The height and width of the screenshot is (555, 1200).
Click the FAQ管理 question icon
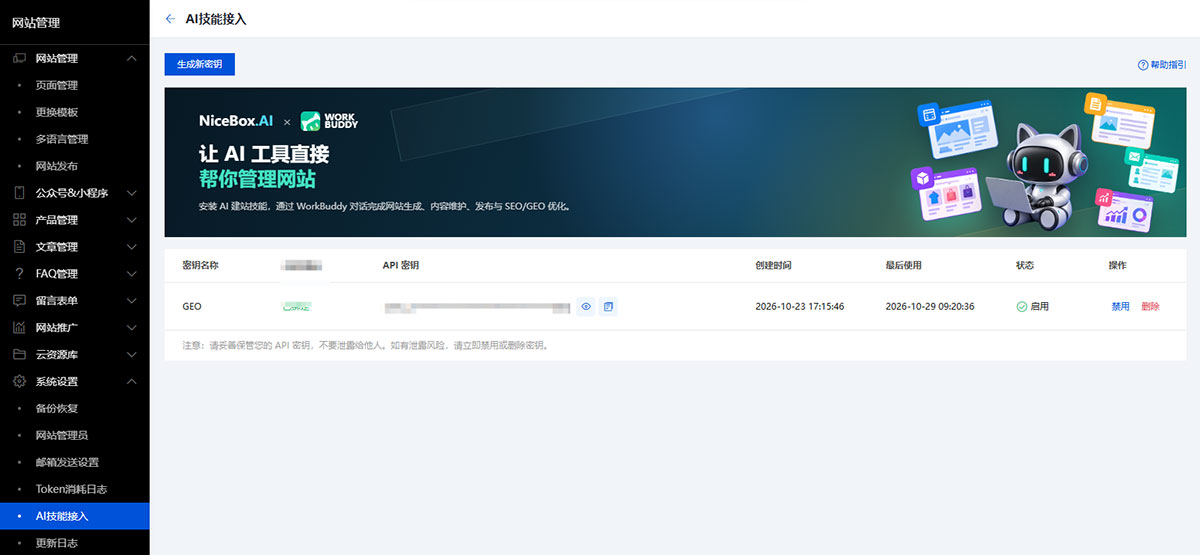click(x=18, y=274)
